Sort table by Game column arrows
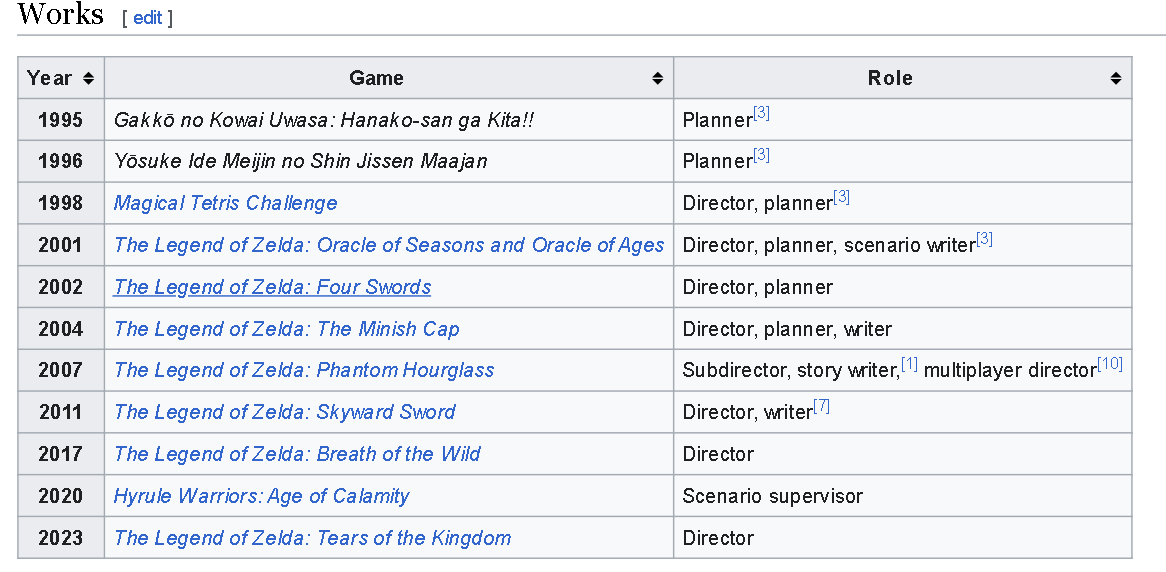Viewport: 1166px width, 572px height. coord(657,78)
